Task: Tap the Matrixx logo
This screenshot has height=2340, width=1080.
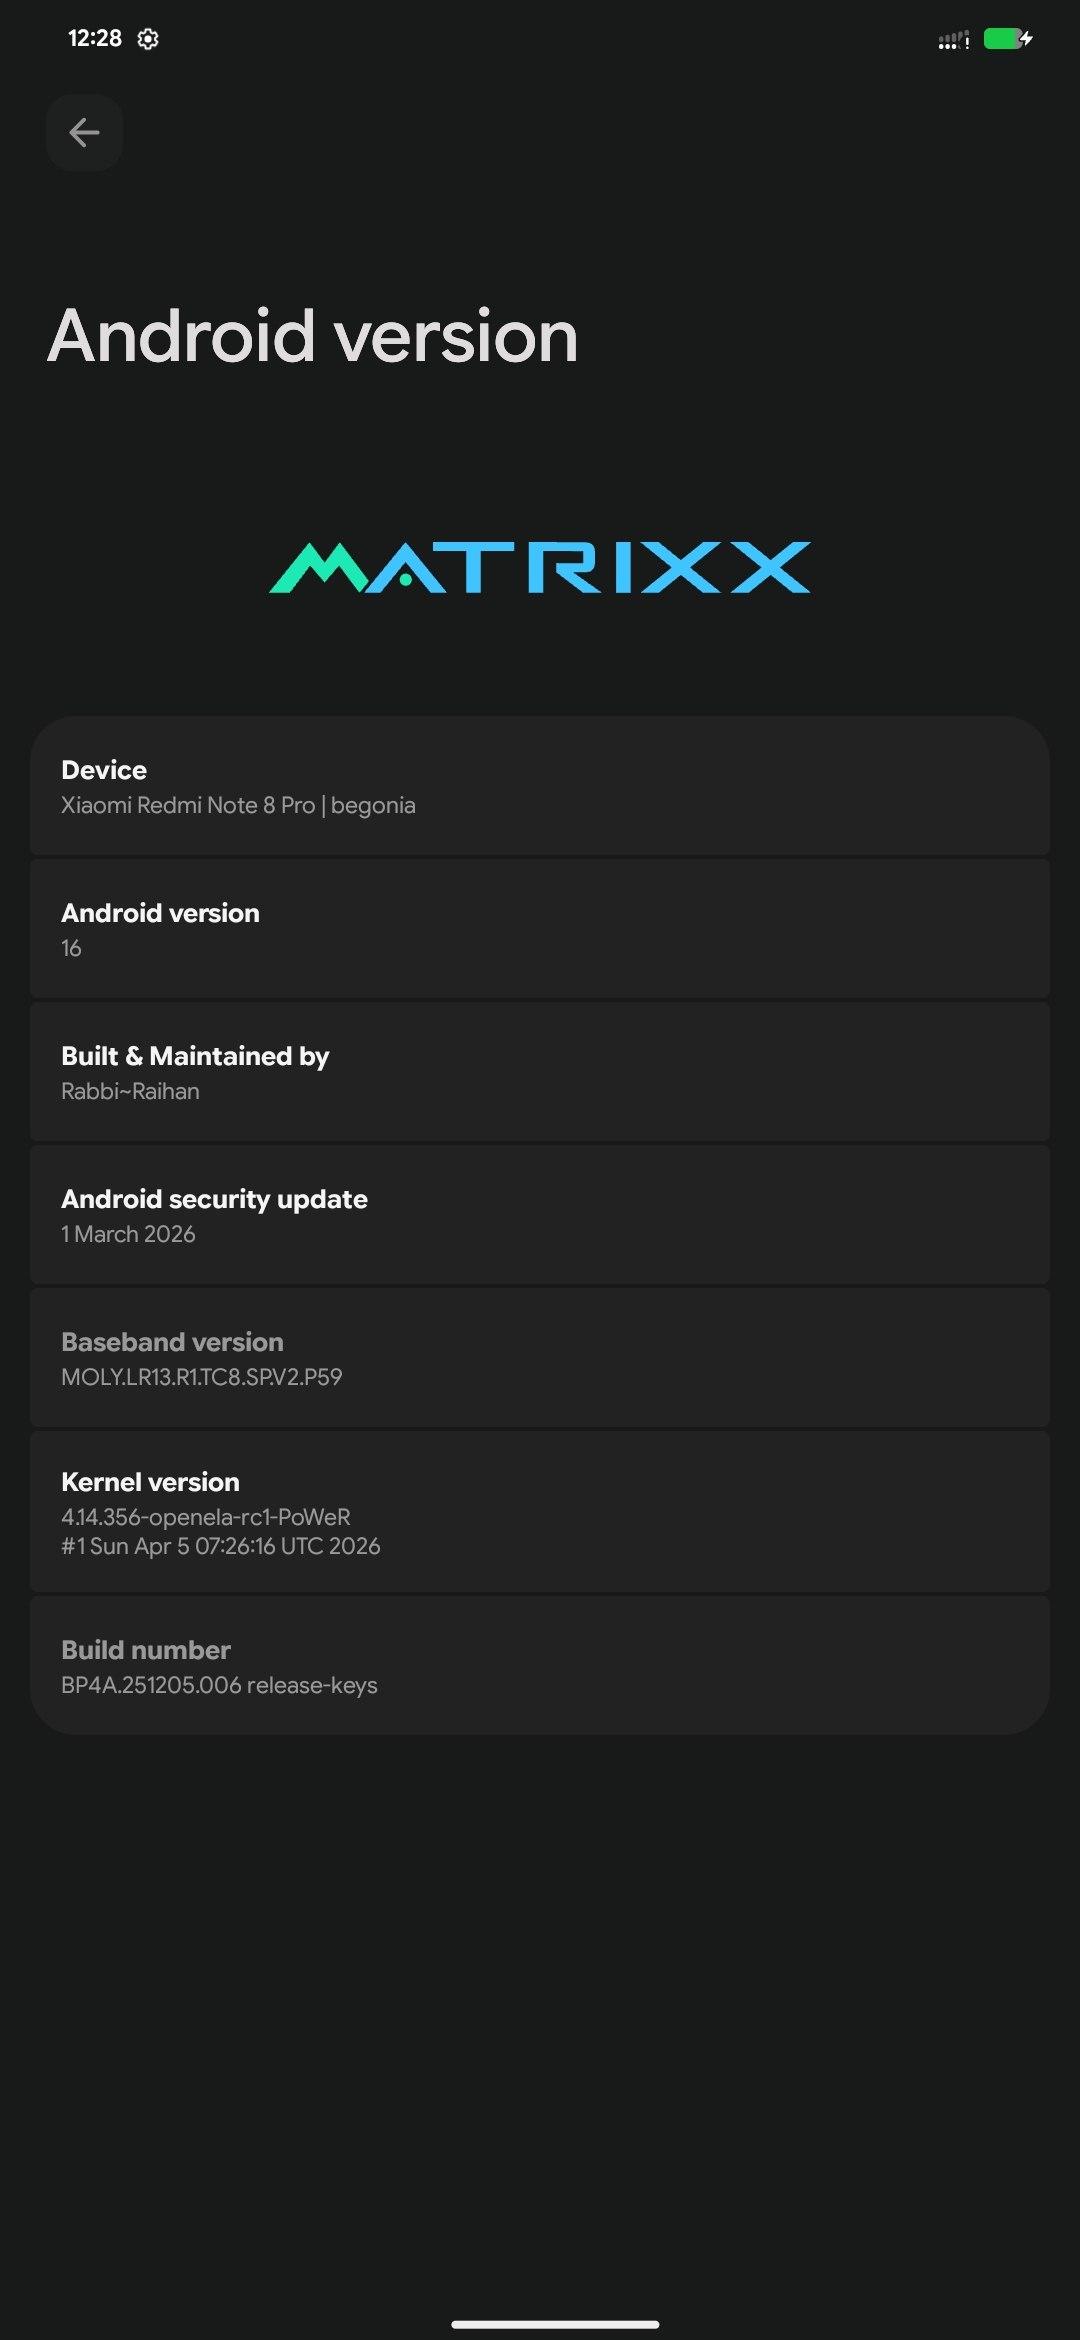Action: (x=540, y=568)
